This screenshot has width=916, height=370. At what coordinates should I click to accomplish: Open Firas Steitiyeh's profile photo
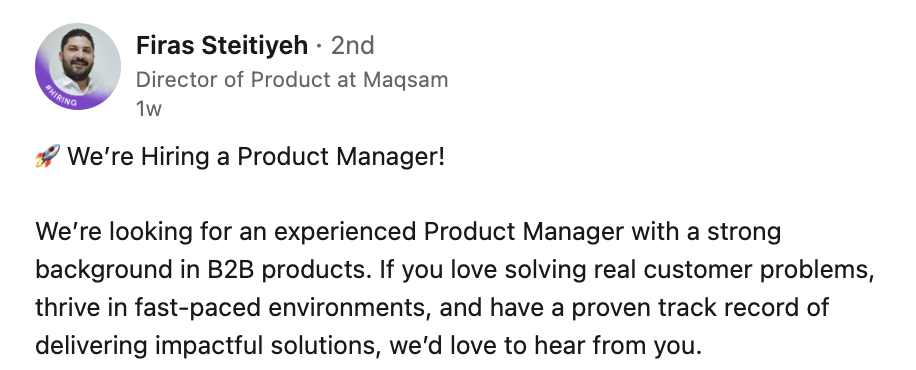click(78, 67)
